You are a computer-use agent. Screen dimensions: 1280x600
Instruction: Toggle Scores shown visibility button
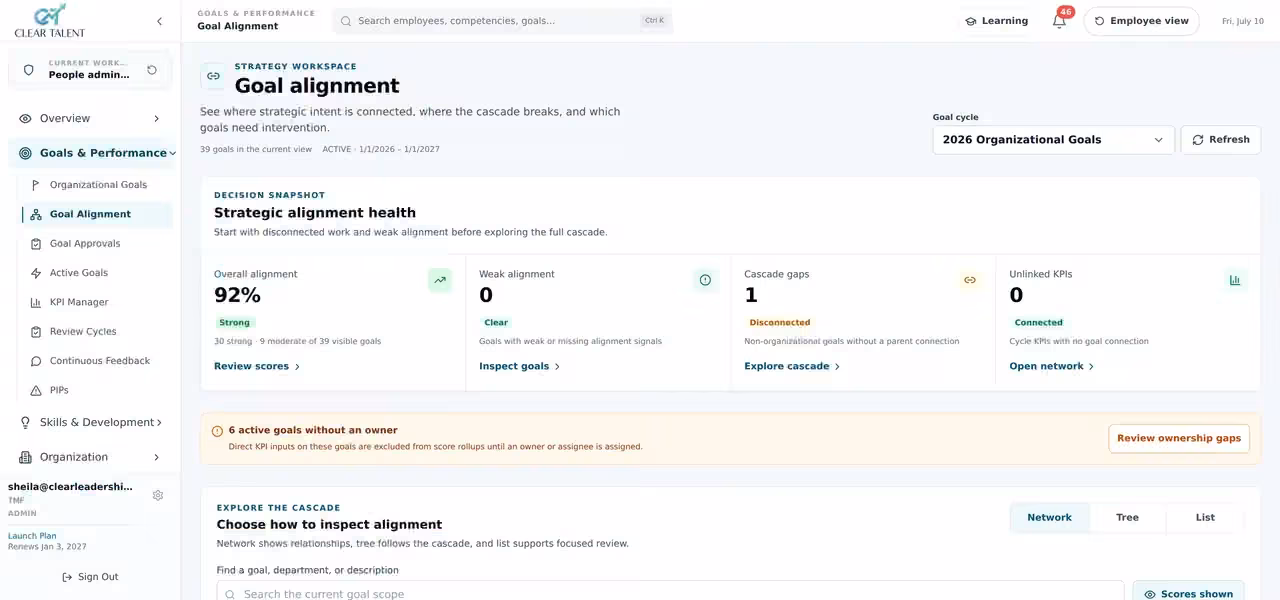tap(1188, 593)
